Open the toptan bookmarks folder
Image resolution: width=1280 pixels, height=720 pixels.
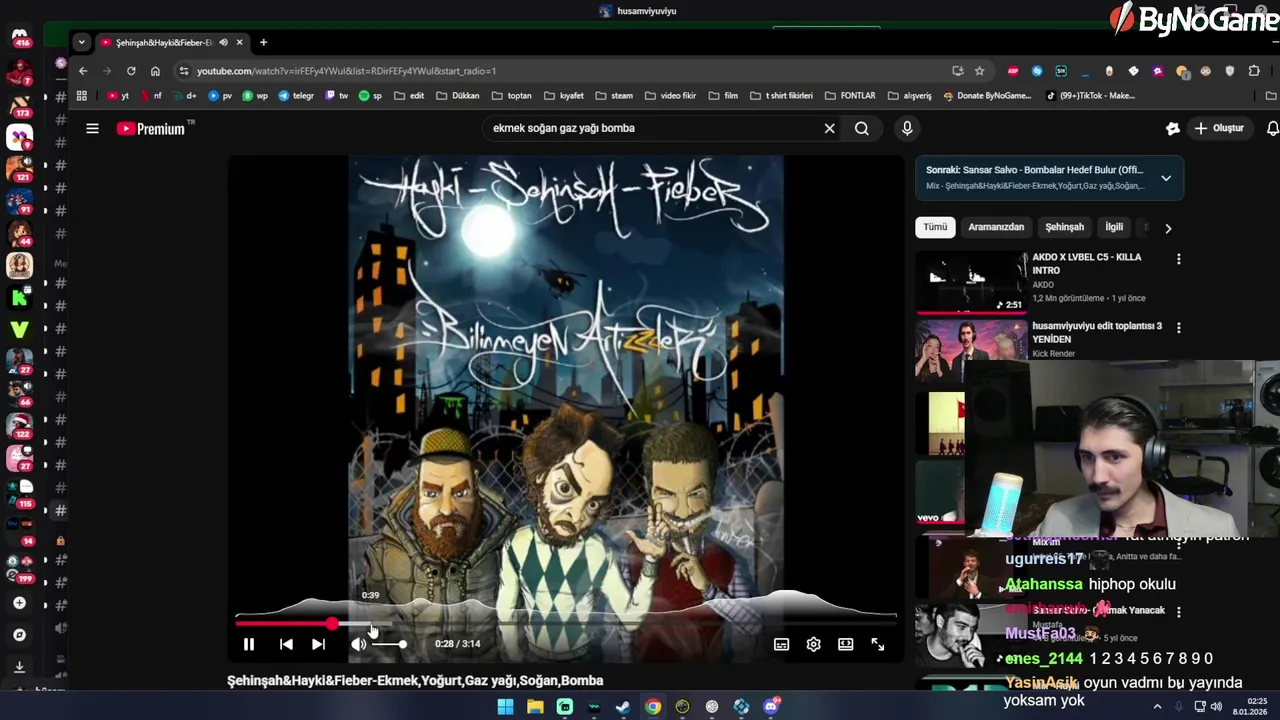pyautogui.click(x=512, y=96)
